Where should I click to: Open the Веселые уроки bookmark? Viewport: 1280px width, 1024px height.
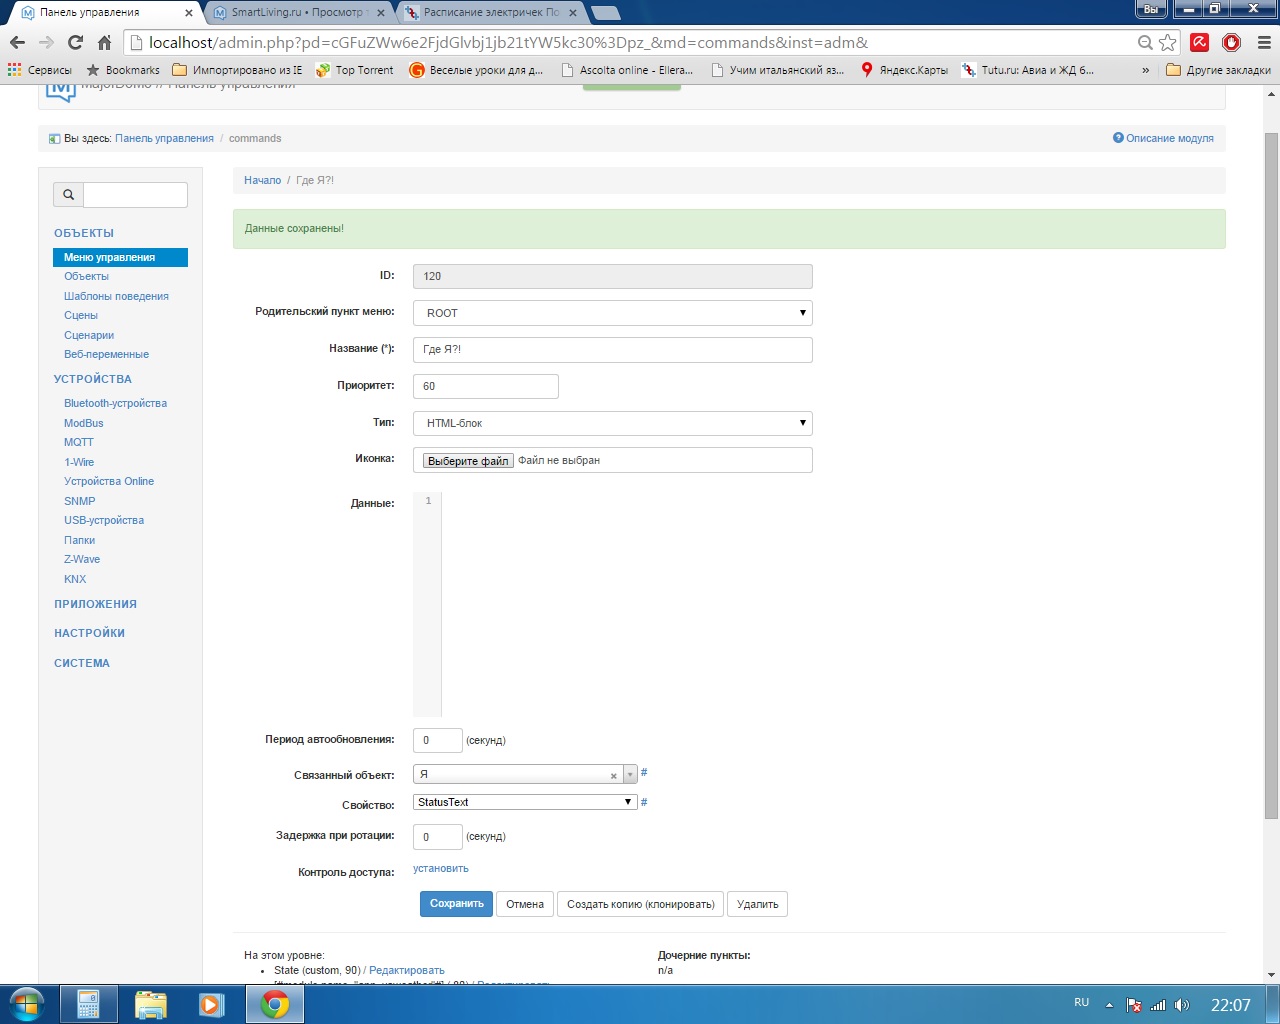click(x=477, y=70)
